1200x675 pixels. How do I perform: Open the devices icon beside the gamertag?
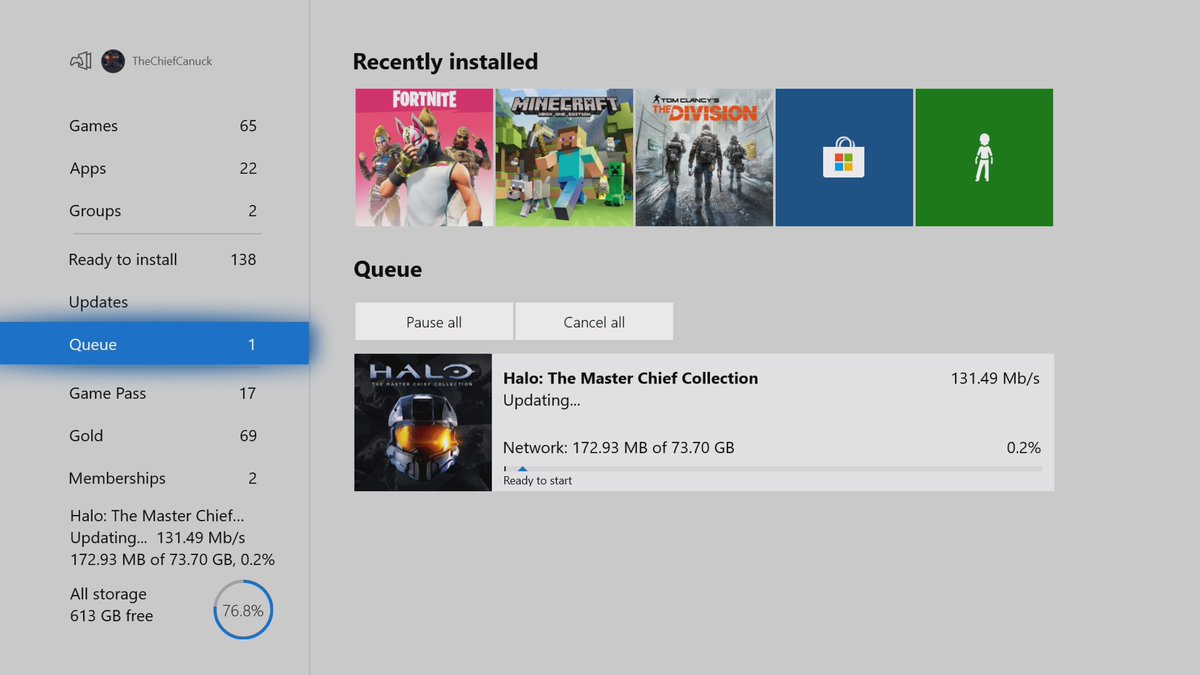pyautogui.click(x=81, y=61)
